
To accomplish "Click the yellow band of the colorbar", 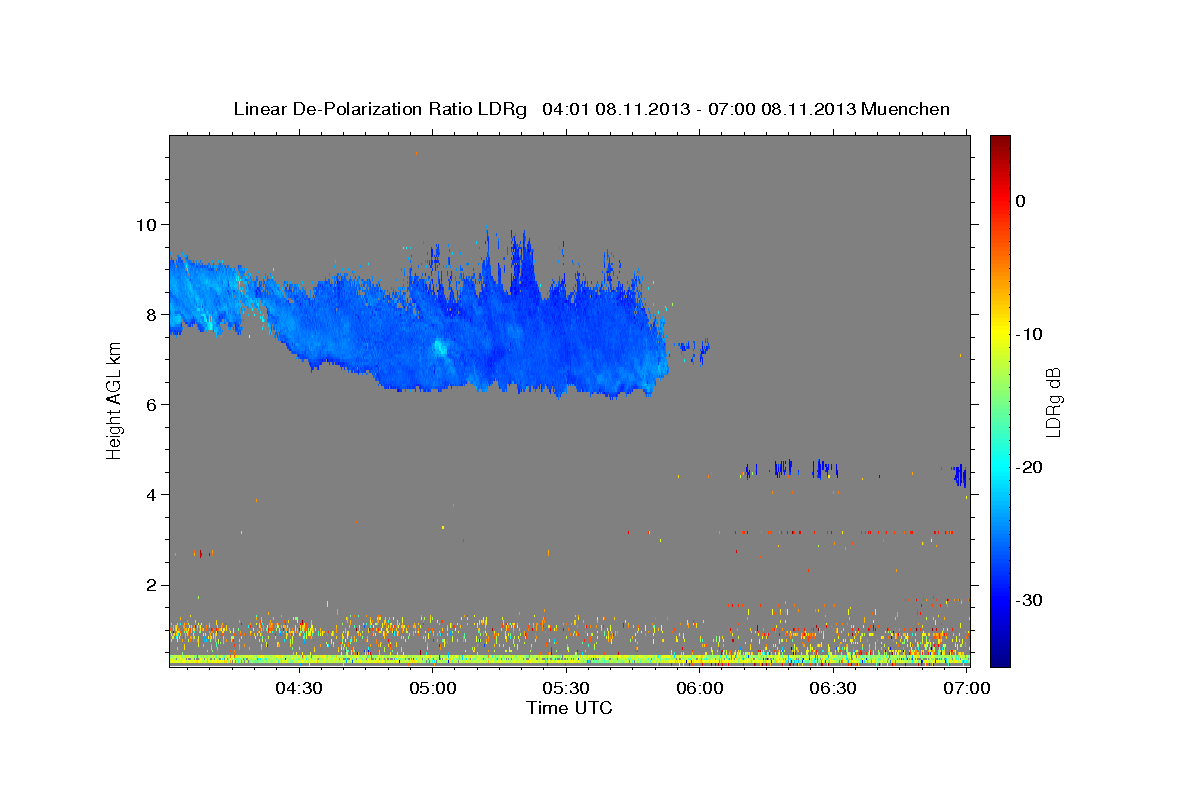I will click(x=1000, y=330).
